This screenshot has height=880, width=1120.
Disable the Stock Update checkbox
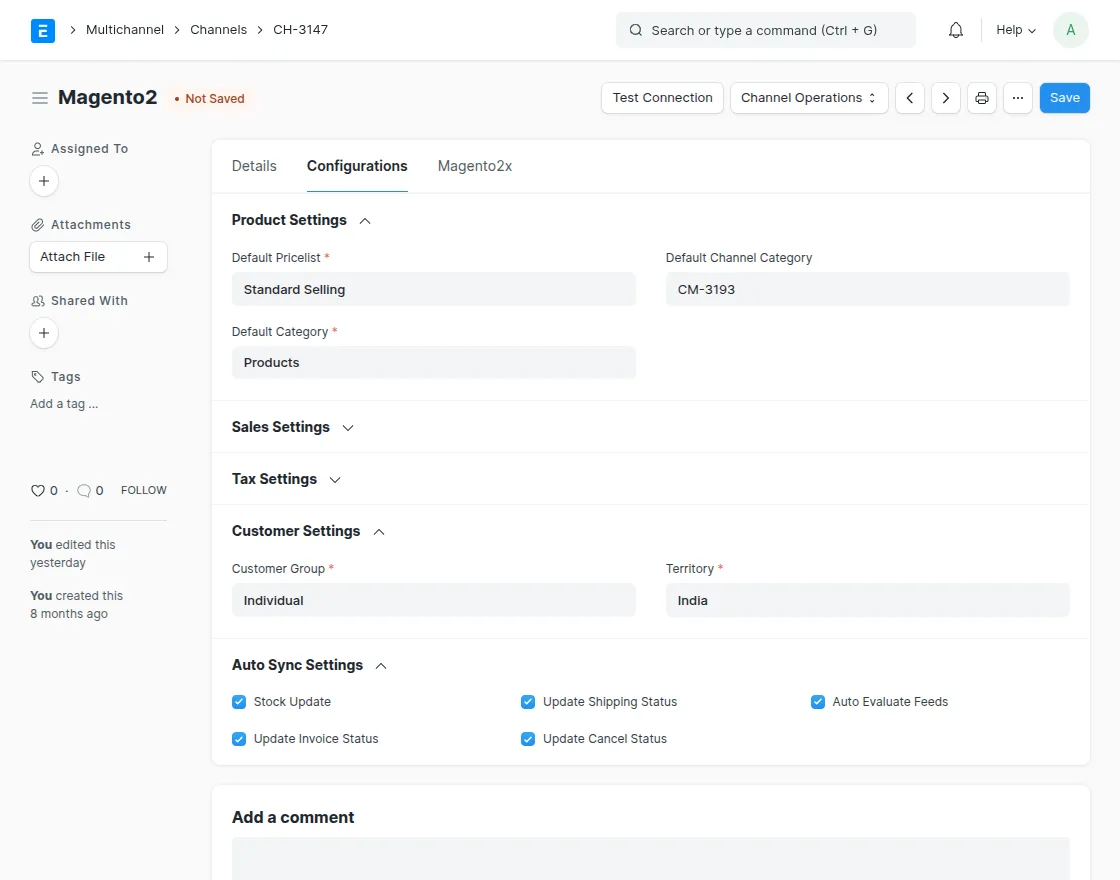pos(239,701)
